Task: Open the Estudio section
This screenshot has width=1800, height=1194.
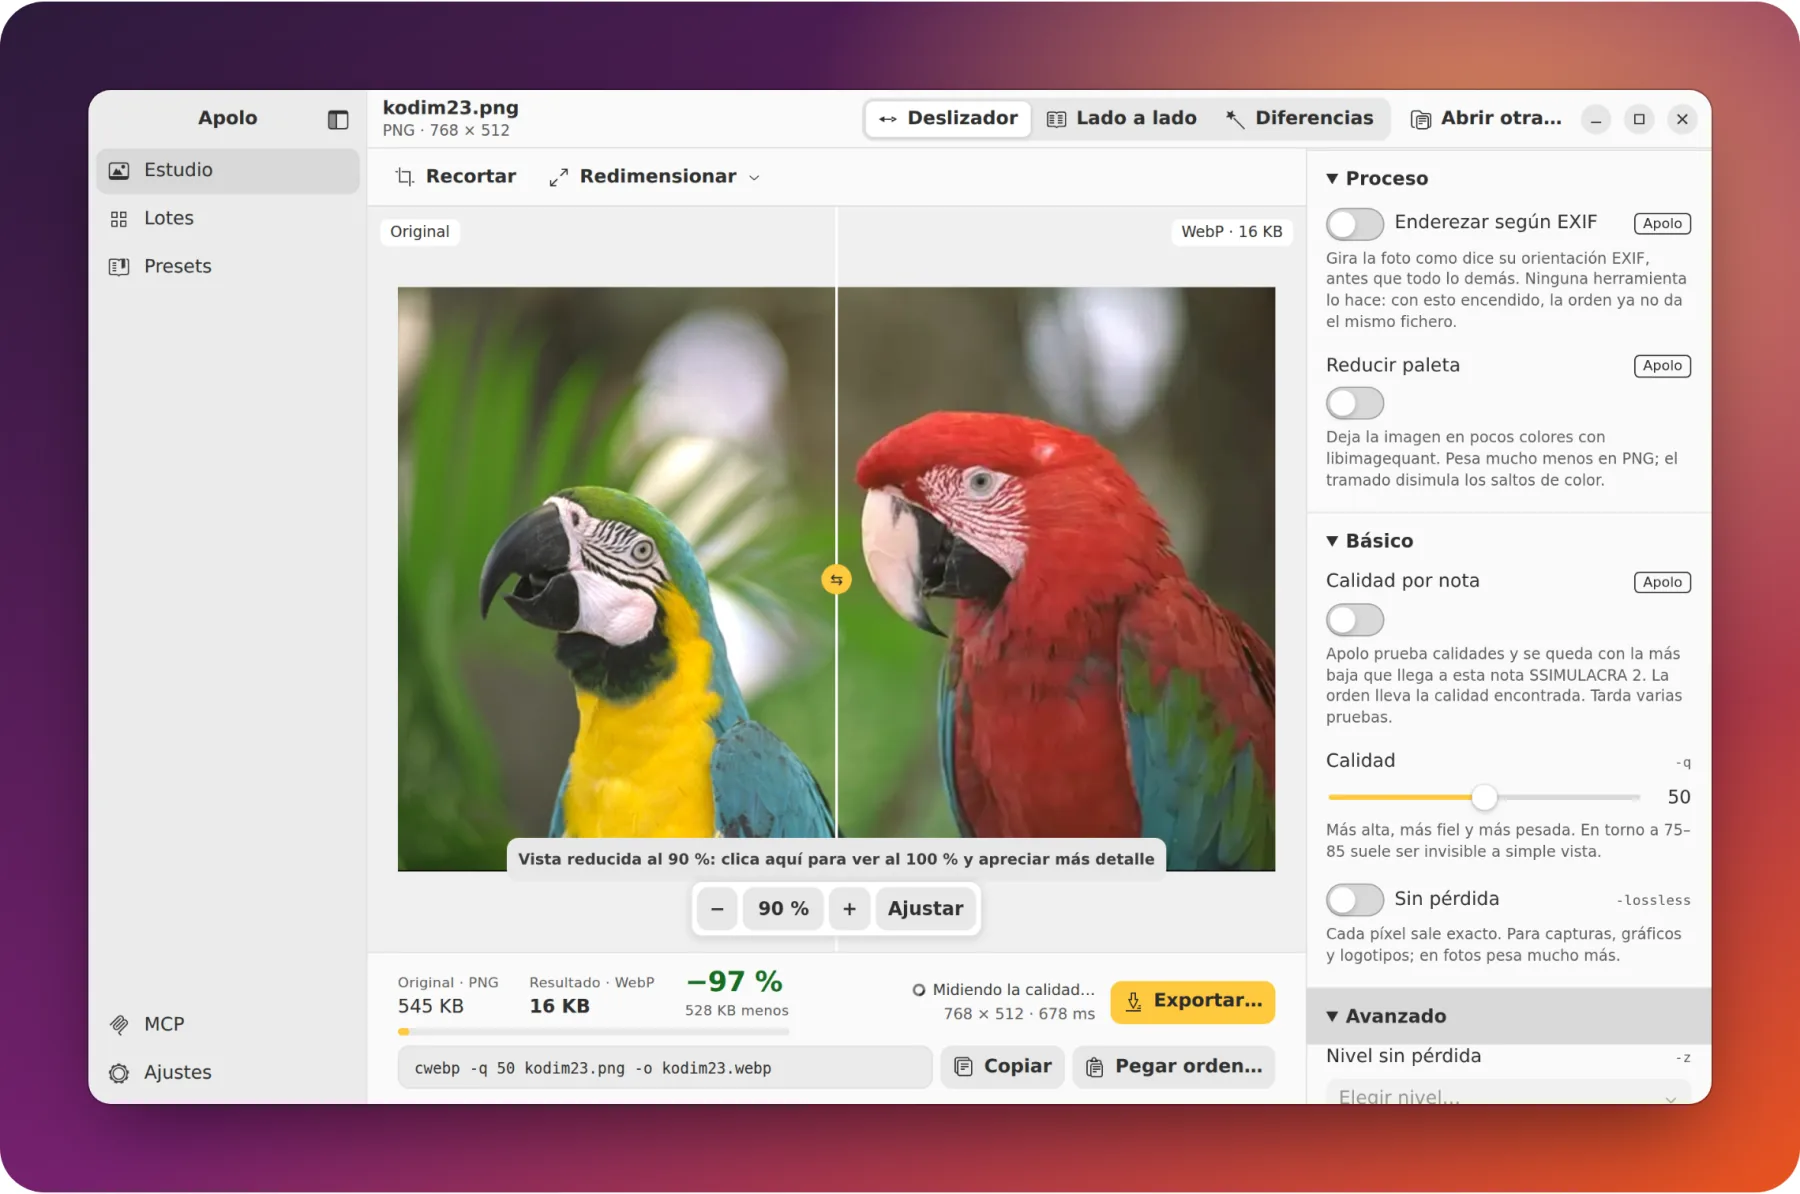Action: coord(228,171)
